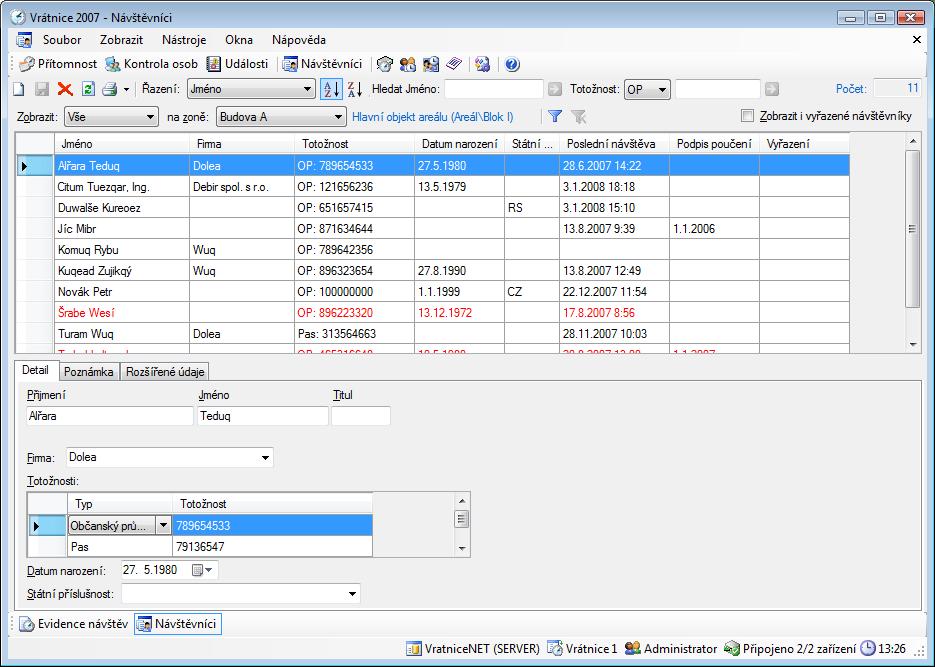Select visitor row Novák Petr
935x667 pixels.
[432, 291]
